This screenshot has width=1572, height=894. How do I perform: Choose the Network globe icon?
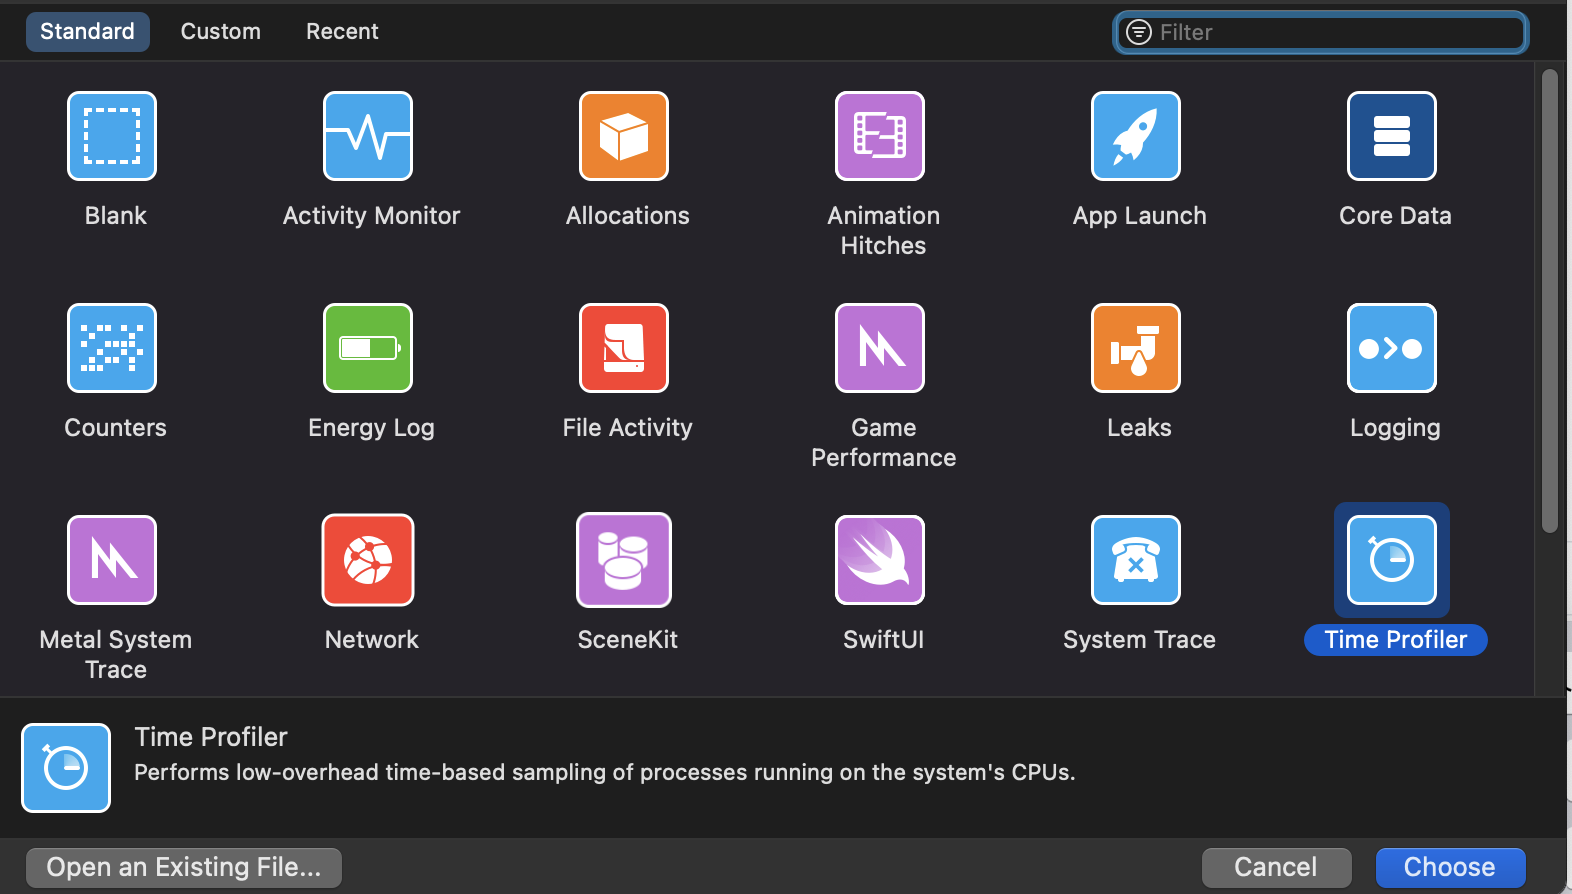point(368,560)
